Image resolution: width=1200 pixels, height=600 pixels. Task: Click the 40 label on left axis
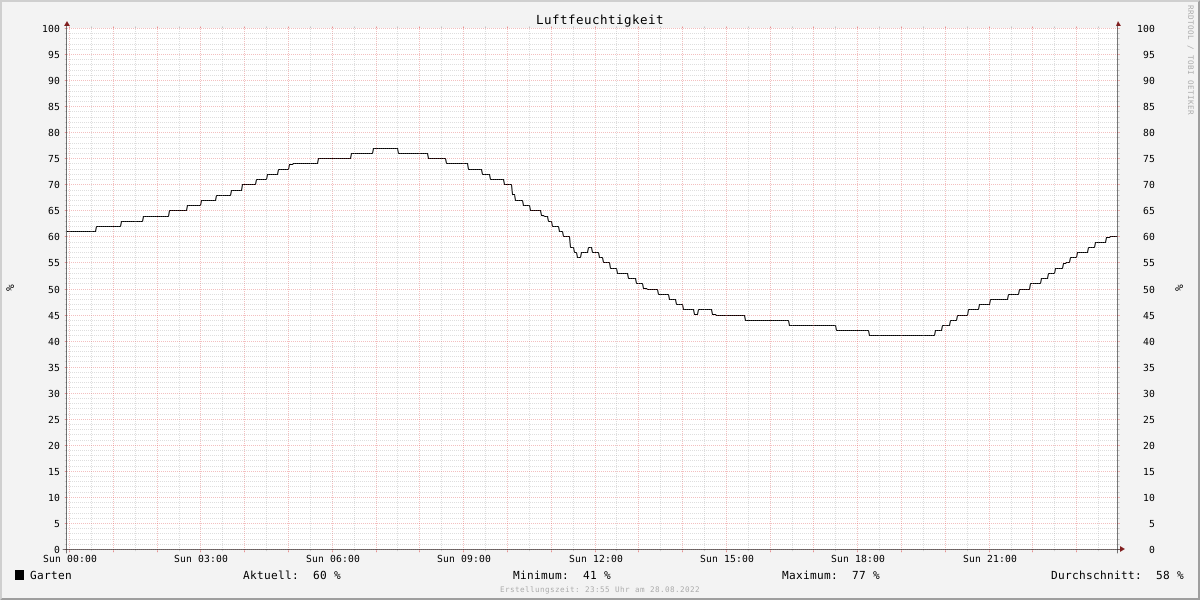tap(54, 341)
